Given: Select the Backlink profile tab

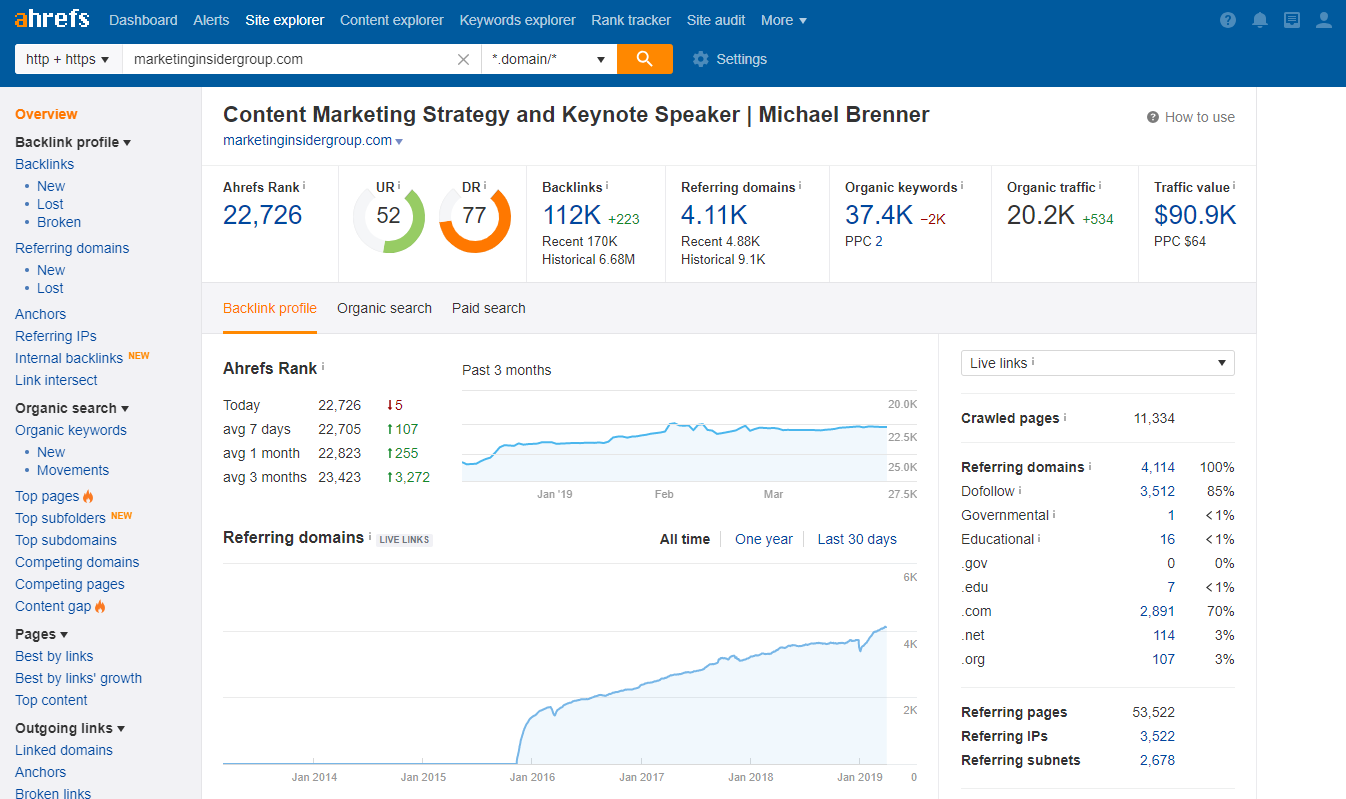Looking at the screenshot, I should click(270, 308).
